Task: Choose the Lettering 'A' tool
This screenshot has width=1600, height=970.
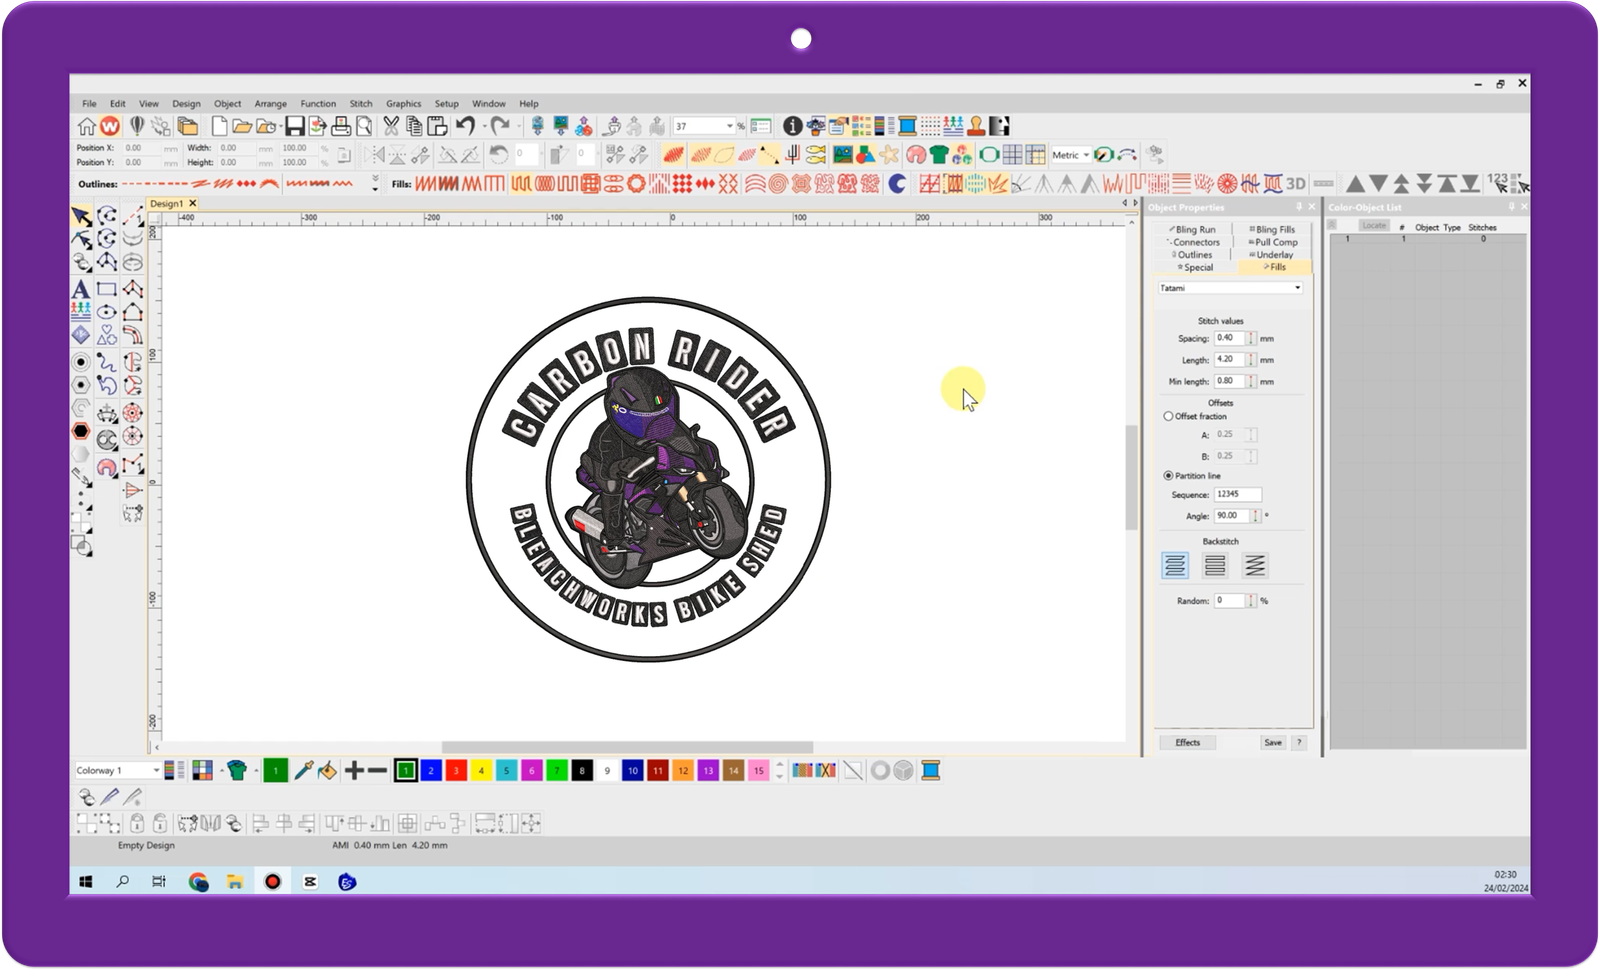Action: pyautogui.click(x=81, y=289)
